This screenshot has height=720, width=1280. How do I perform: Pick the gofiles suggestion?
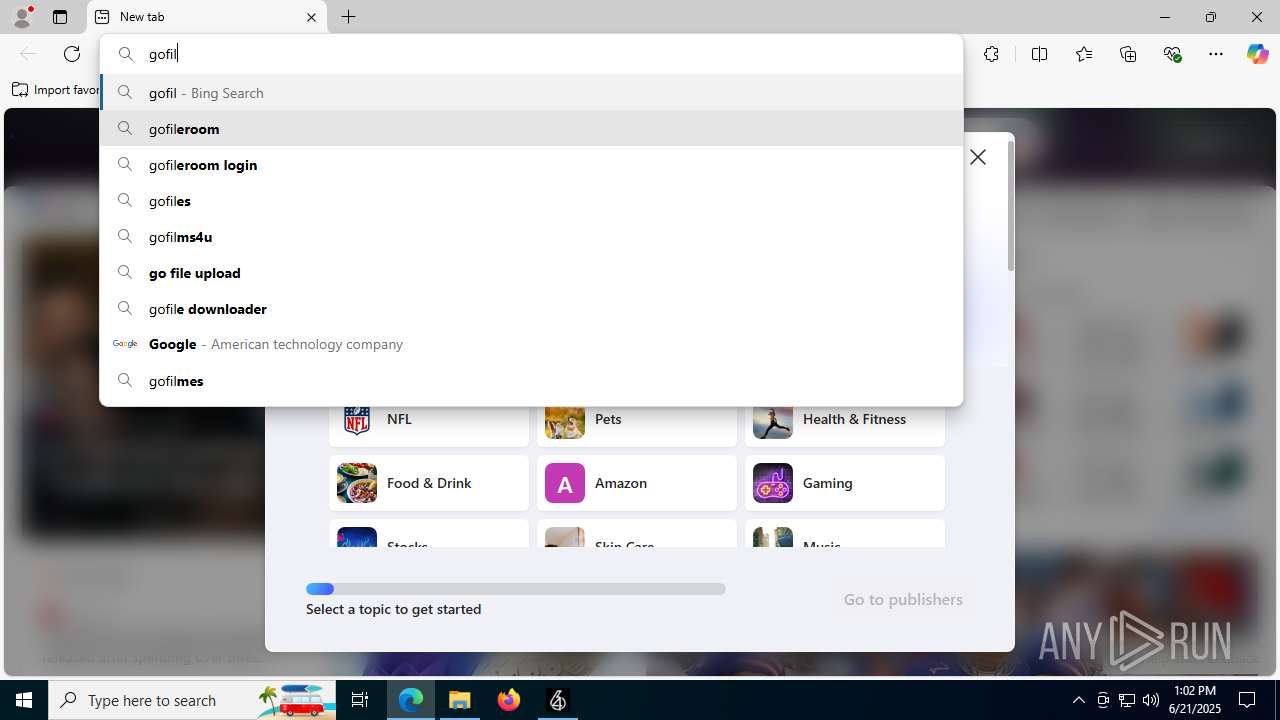(x=531, y=200)
